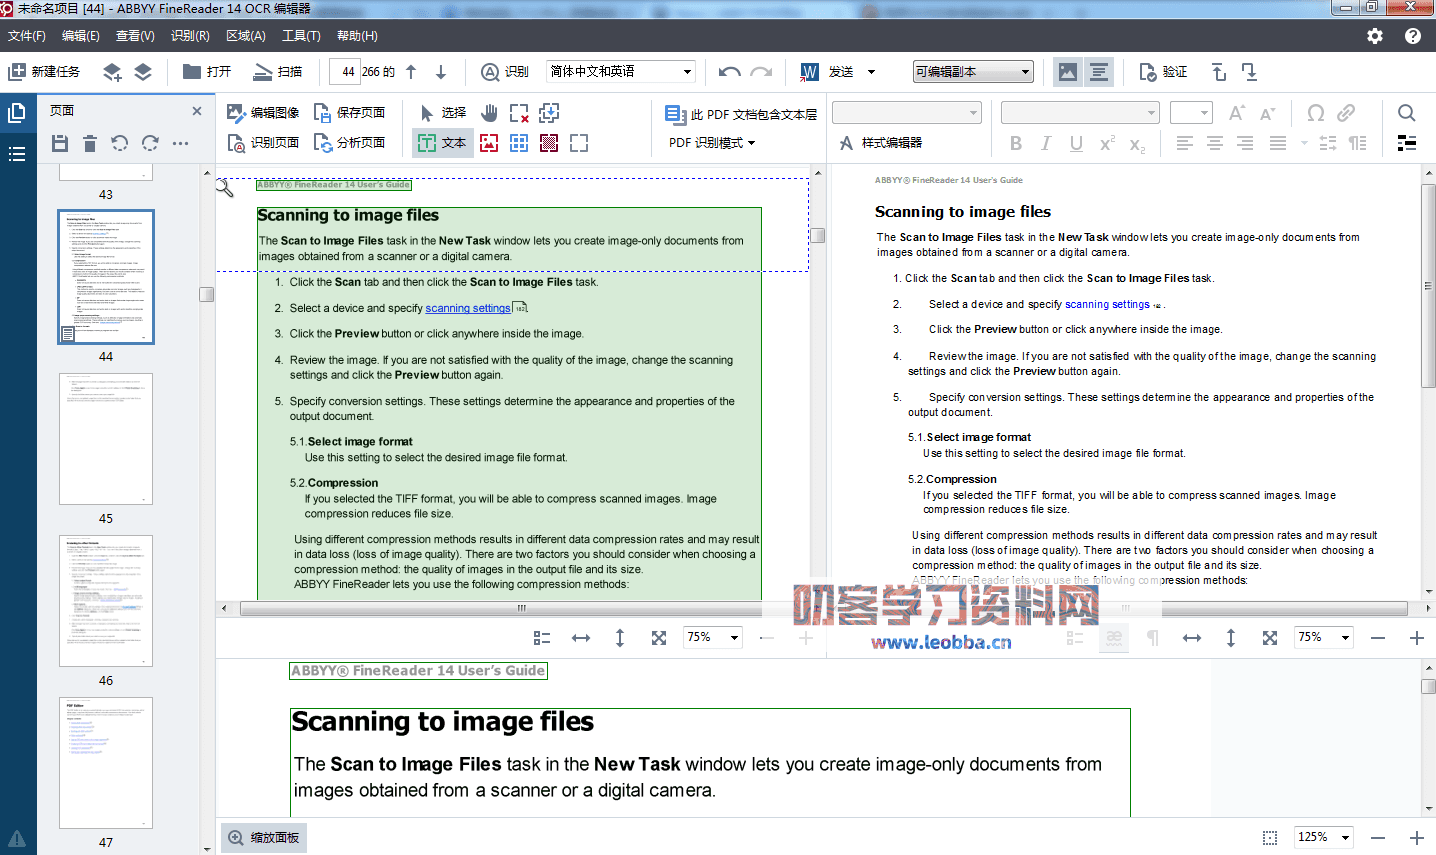Viewport: 1436px width, 855px height.
Task: Open the File (文件) menu
Action: pos(27,36)
